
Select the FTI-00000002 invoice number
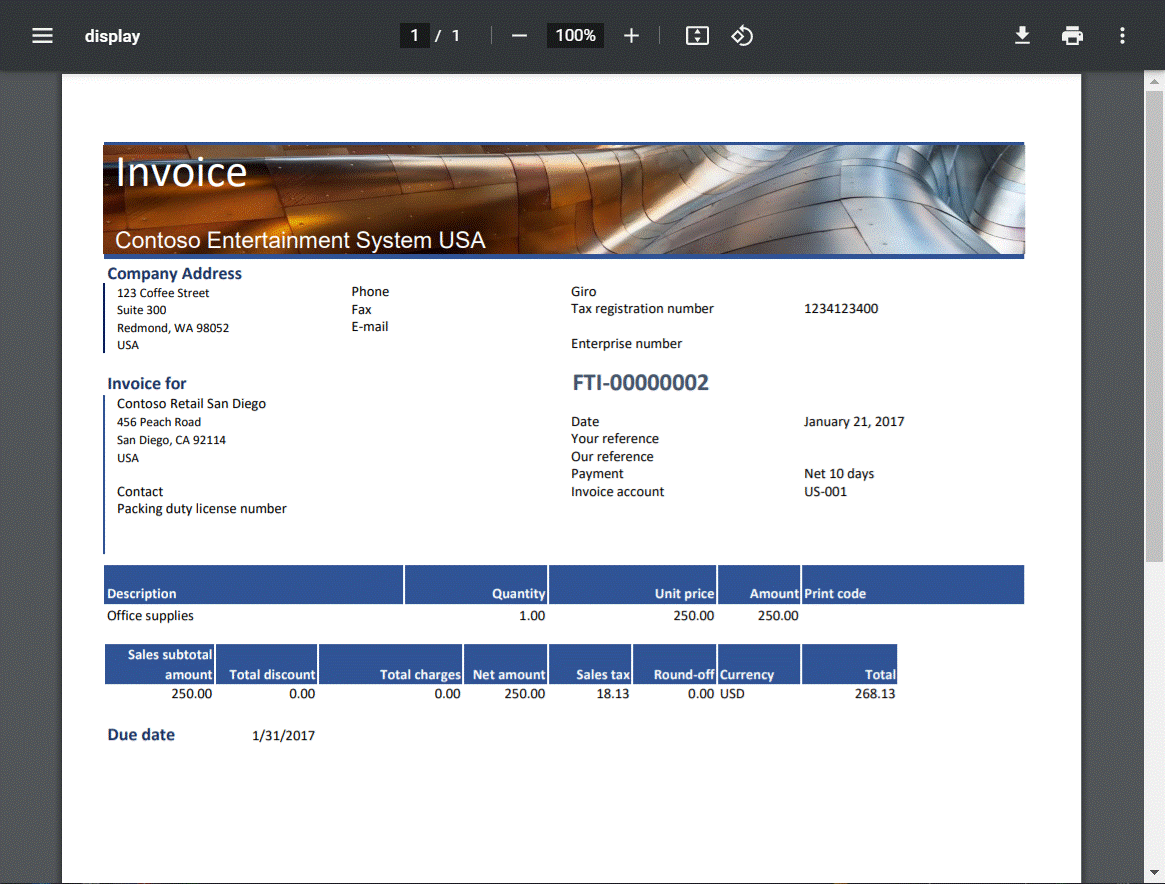(x=640, y=382)
